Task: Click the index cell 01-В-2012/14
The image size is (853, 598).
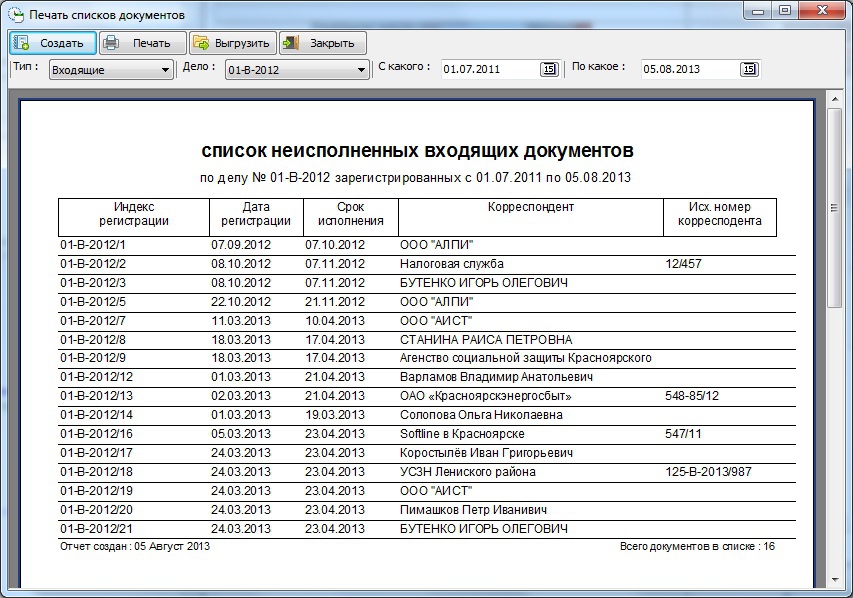Action: coord(96,415)
